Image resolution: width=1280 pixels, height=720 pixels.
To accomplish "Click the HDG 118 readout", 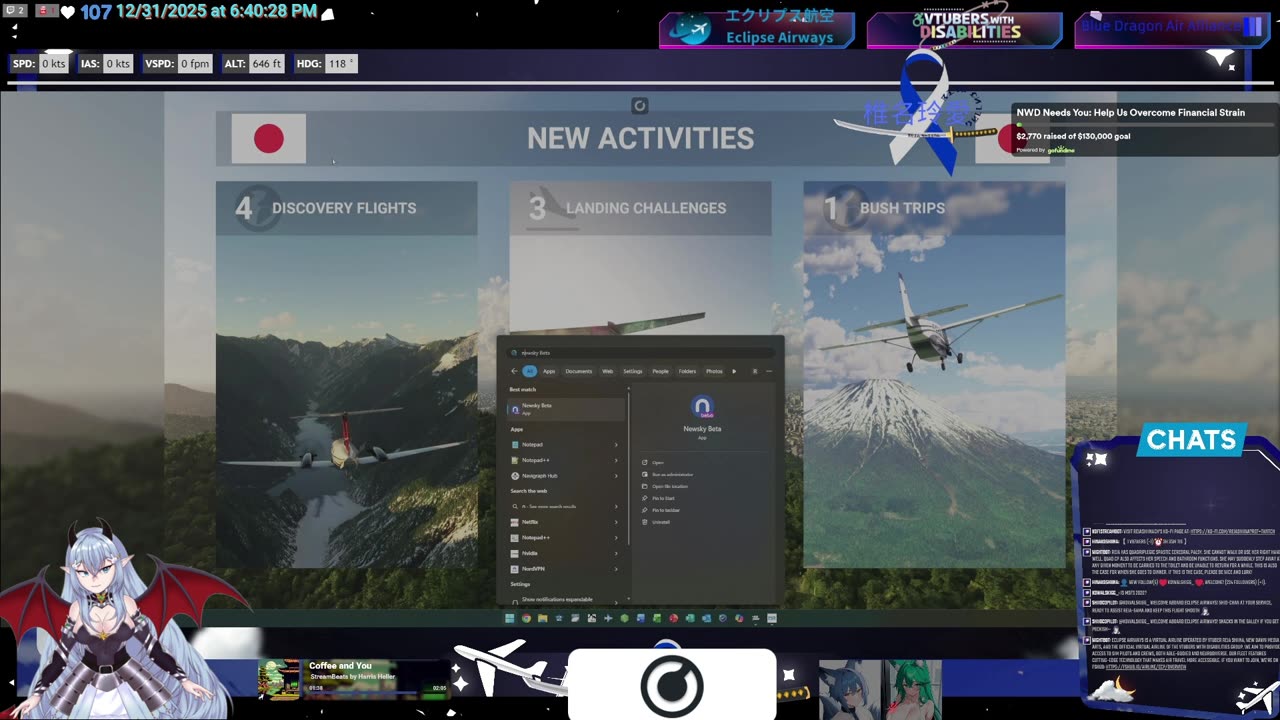I will (x=325, y=63).
